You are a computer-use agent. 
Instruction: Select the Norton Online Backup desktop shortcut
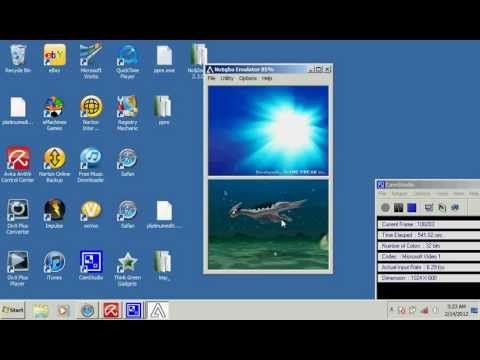point(55,165)
